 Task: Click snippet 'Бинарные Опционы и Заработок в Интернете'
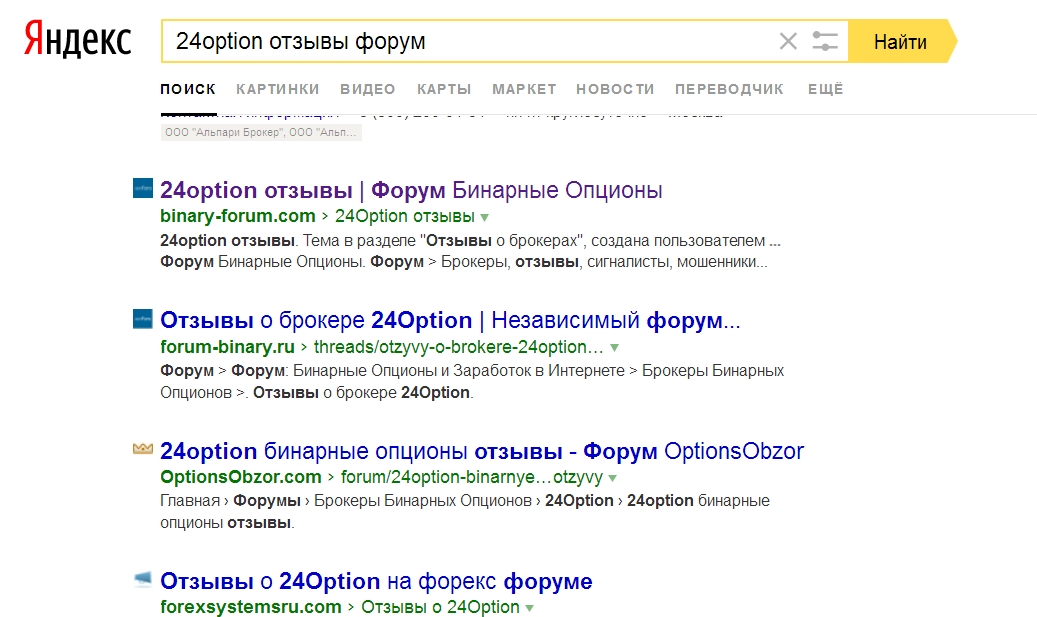[458, 371]
